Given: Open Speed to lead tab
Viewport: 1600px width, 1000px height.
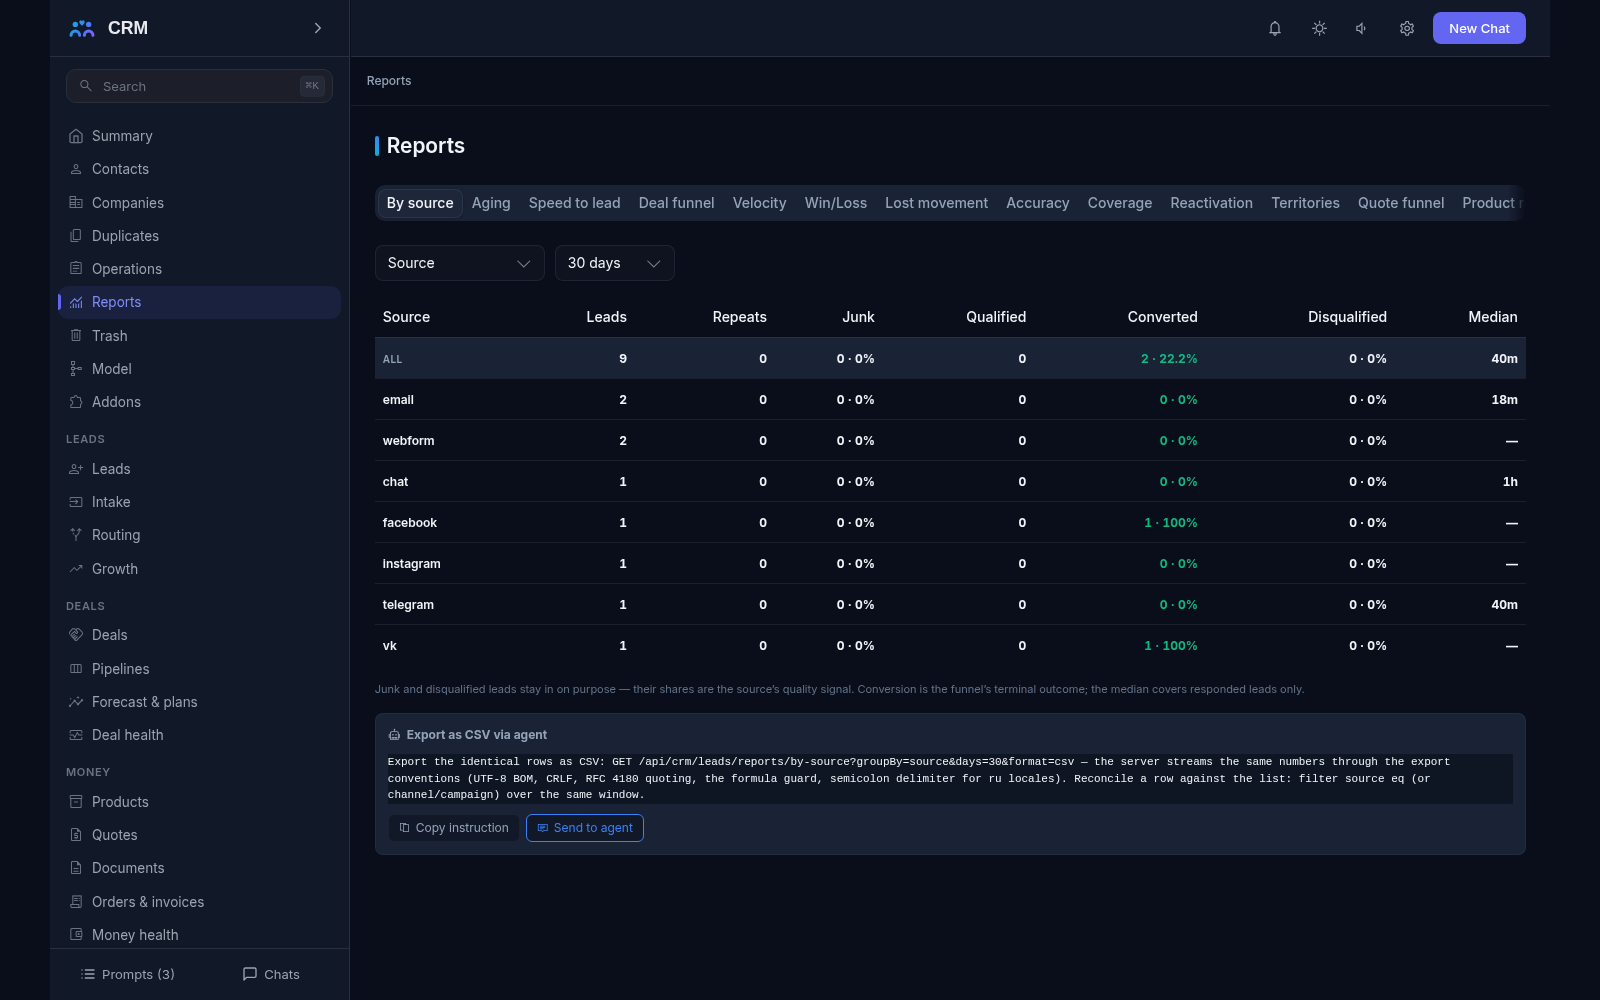Looking at the screenshot, I should coord(574,203).
